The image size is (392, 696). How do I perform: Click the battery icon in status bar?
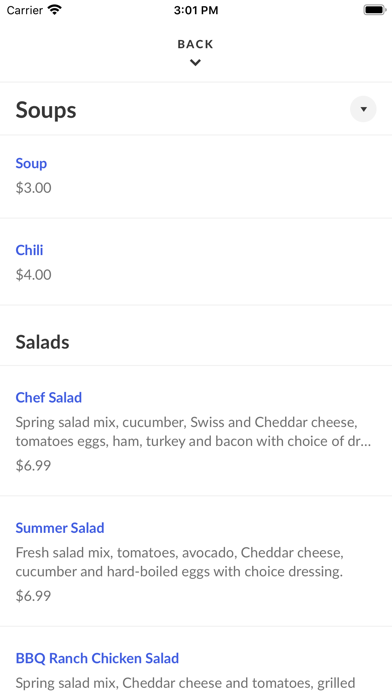tap(375, 10)
